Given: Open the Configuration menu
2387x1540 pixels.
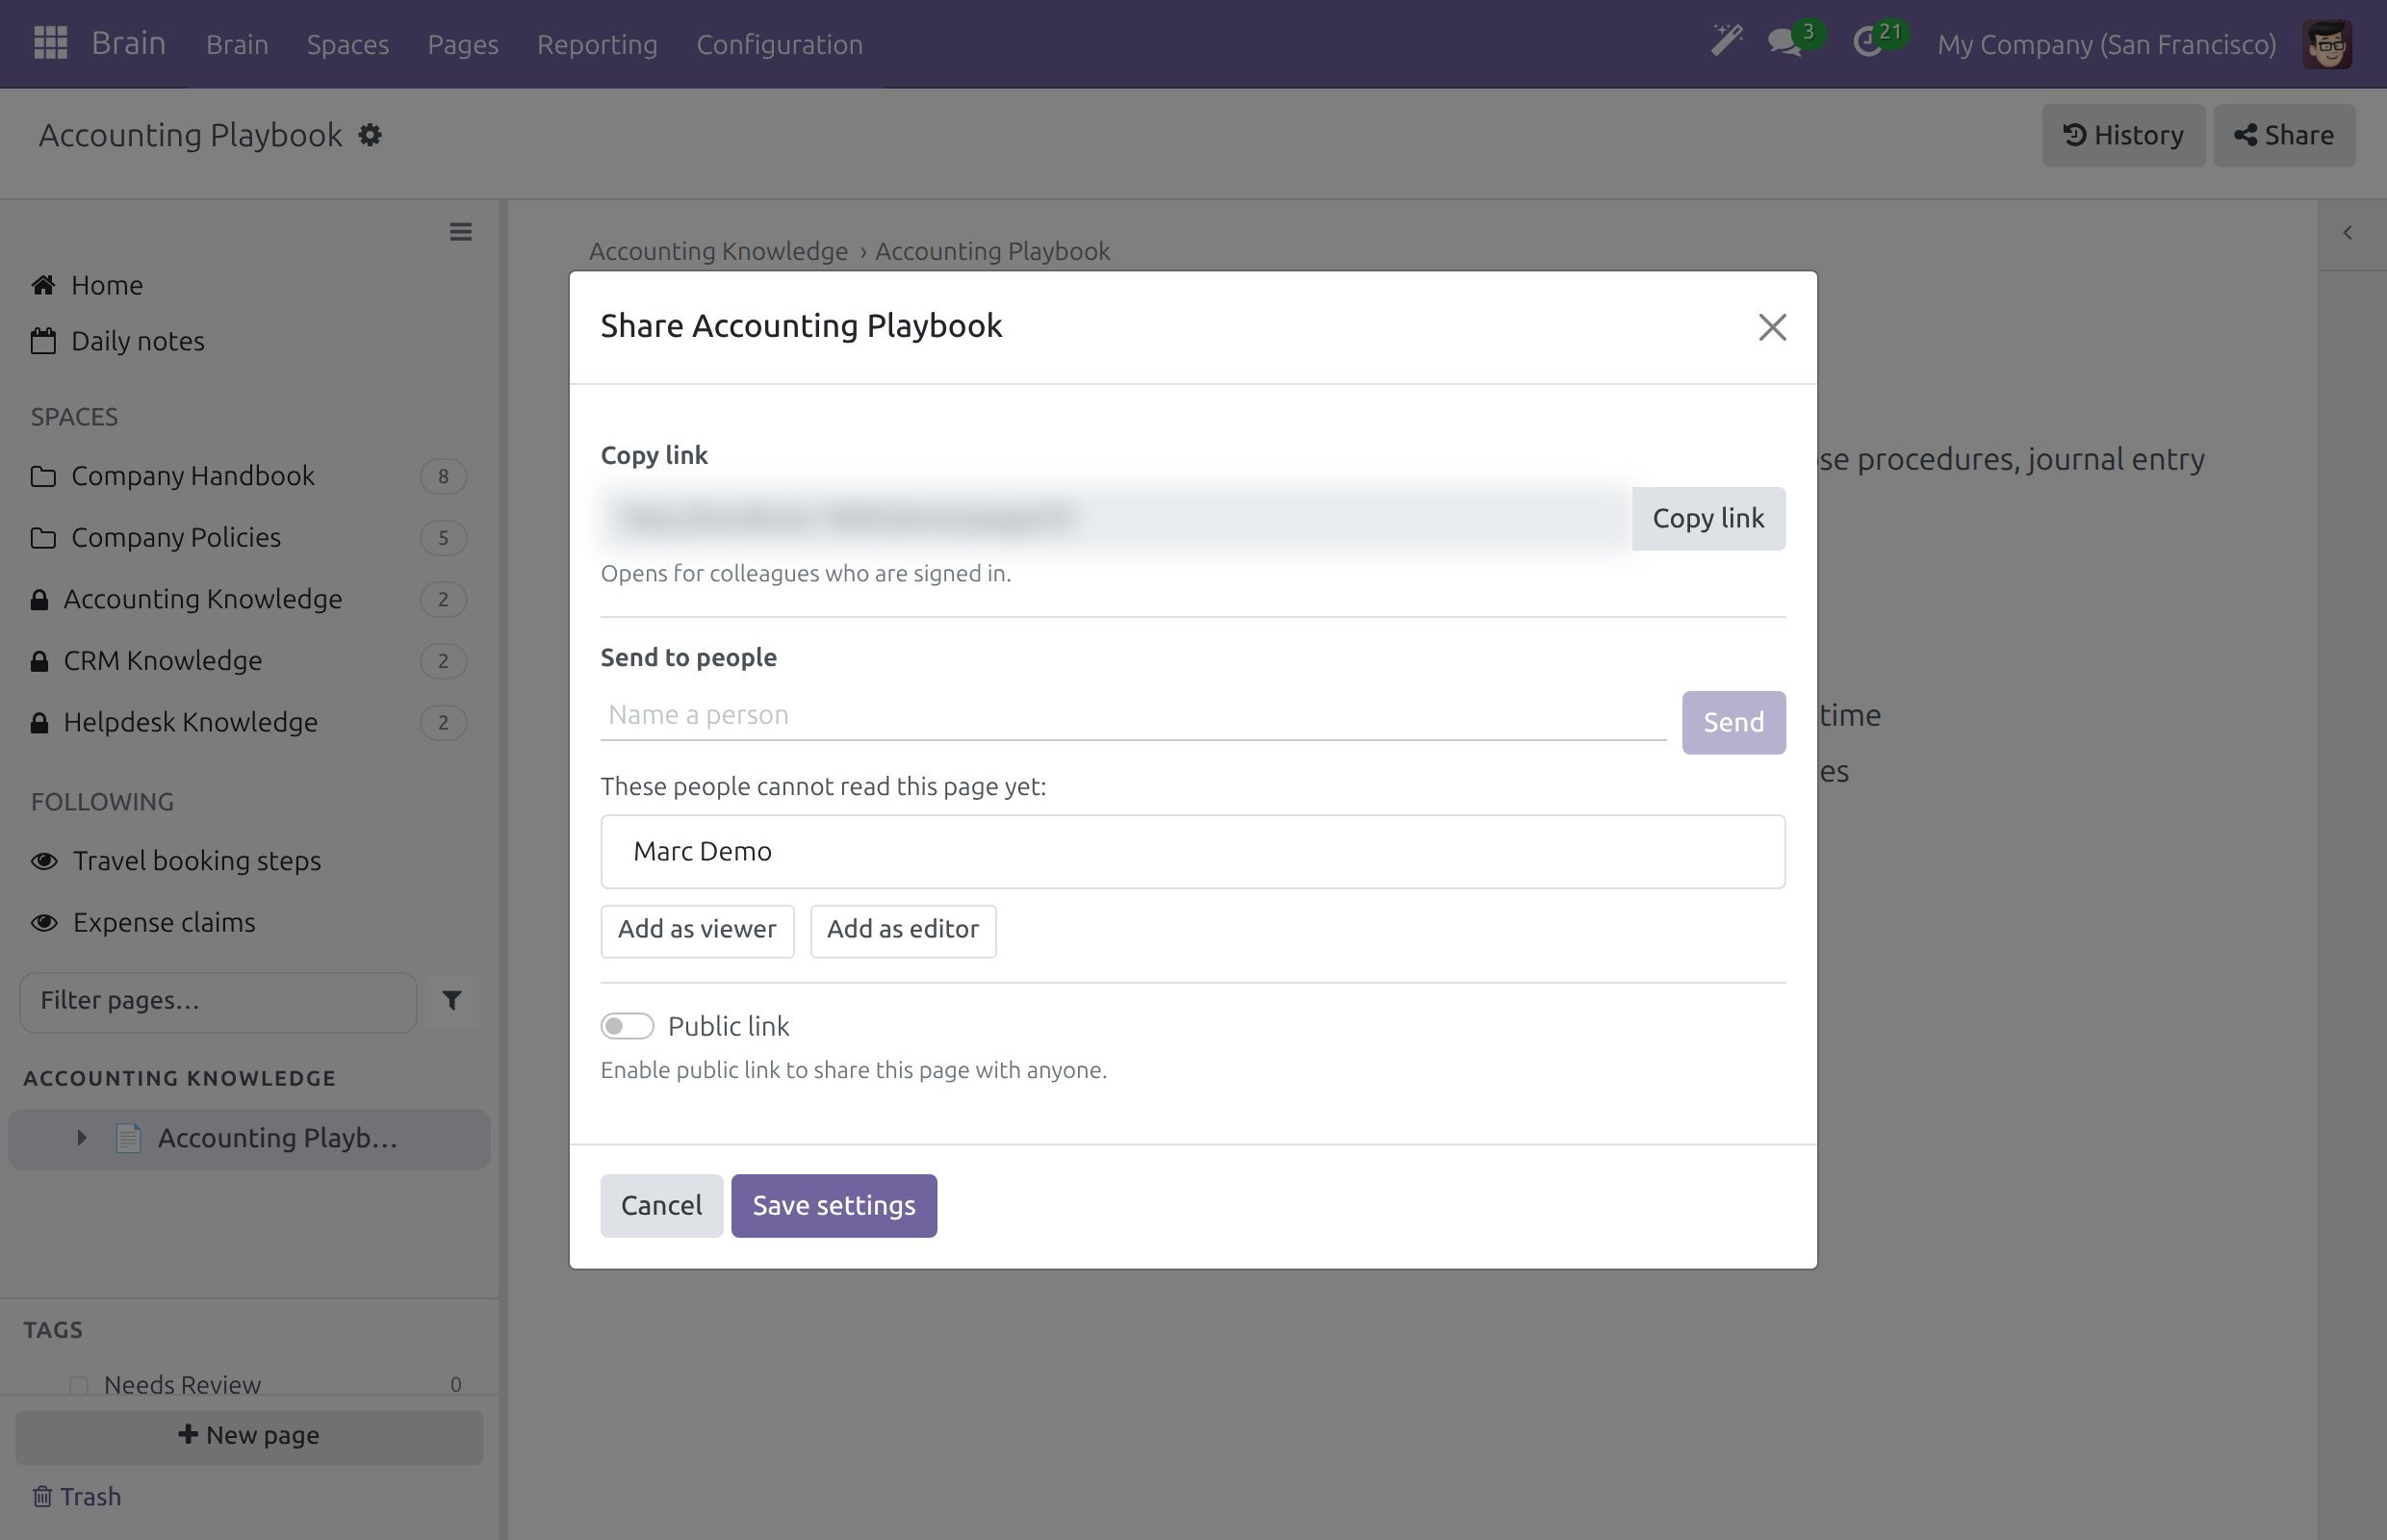Looking at the screenshot, I should (x=779, y=44).
